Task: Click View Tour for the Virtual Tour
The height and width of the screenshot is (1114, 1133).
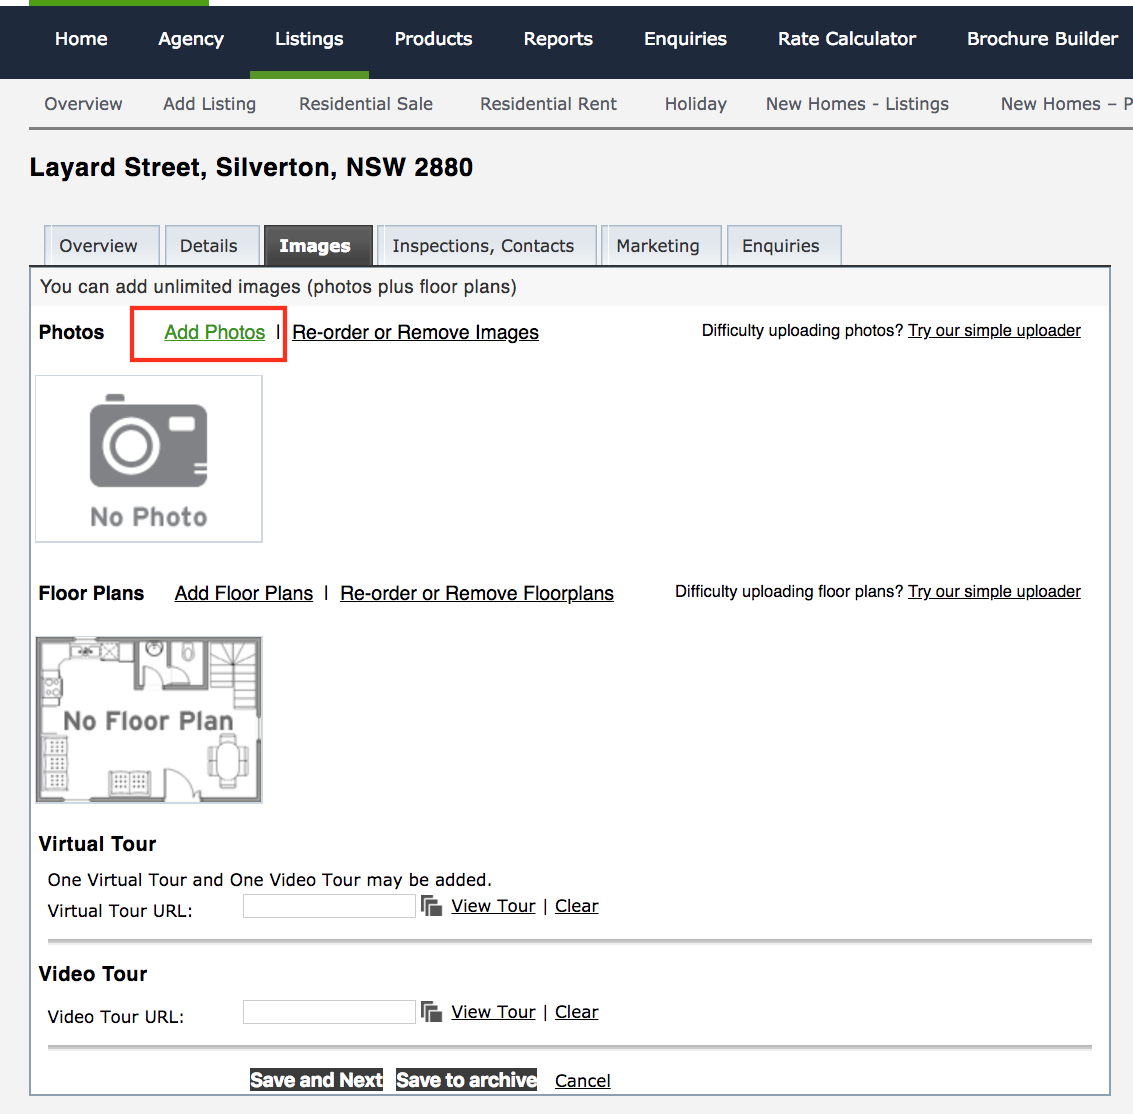Action: (x=494, y=906)
